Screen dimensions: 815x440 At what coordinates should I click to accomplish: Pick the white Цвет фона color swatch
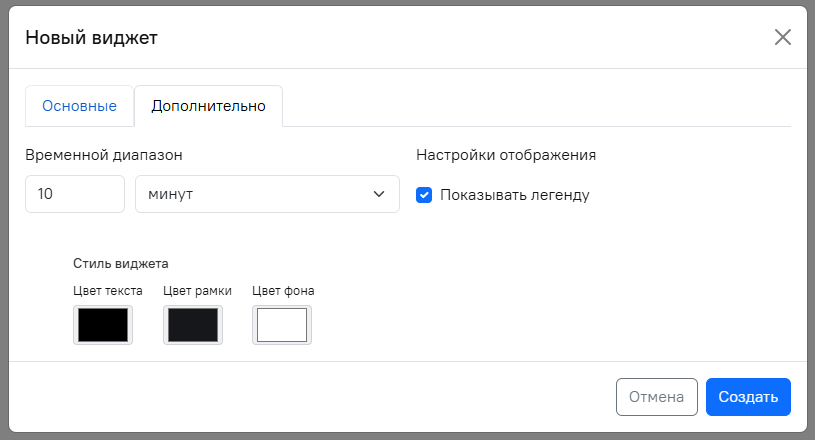(x=282, y=325)
